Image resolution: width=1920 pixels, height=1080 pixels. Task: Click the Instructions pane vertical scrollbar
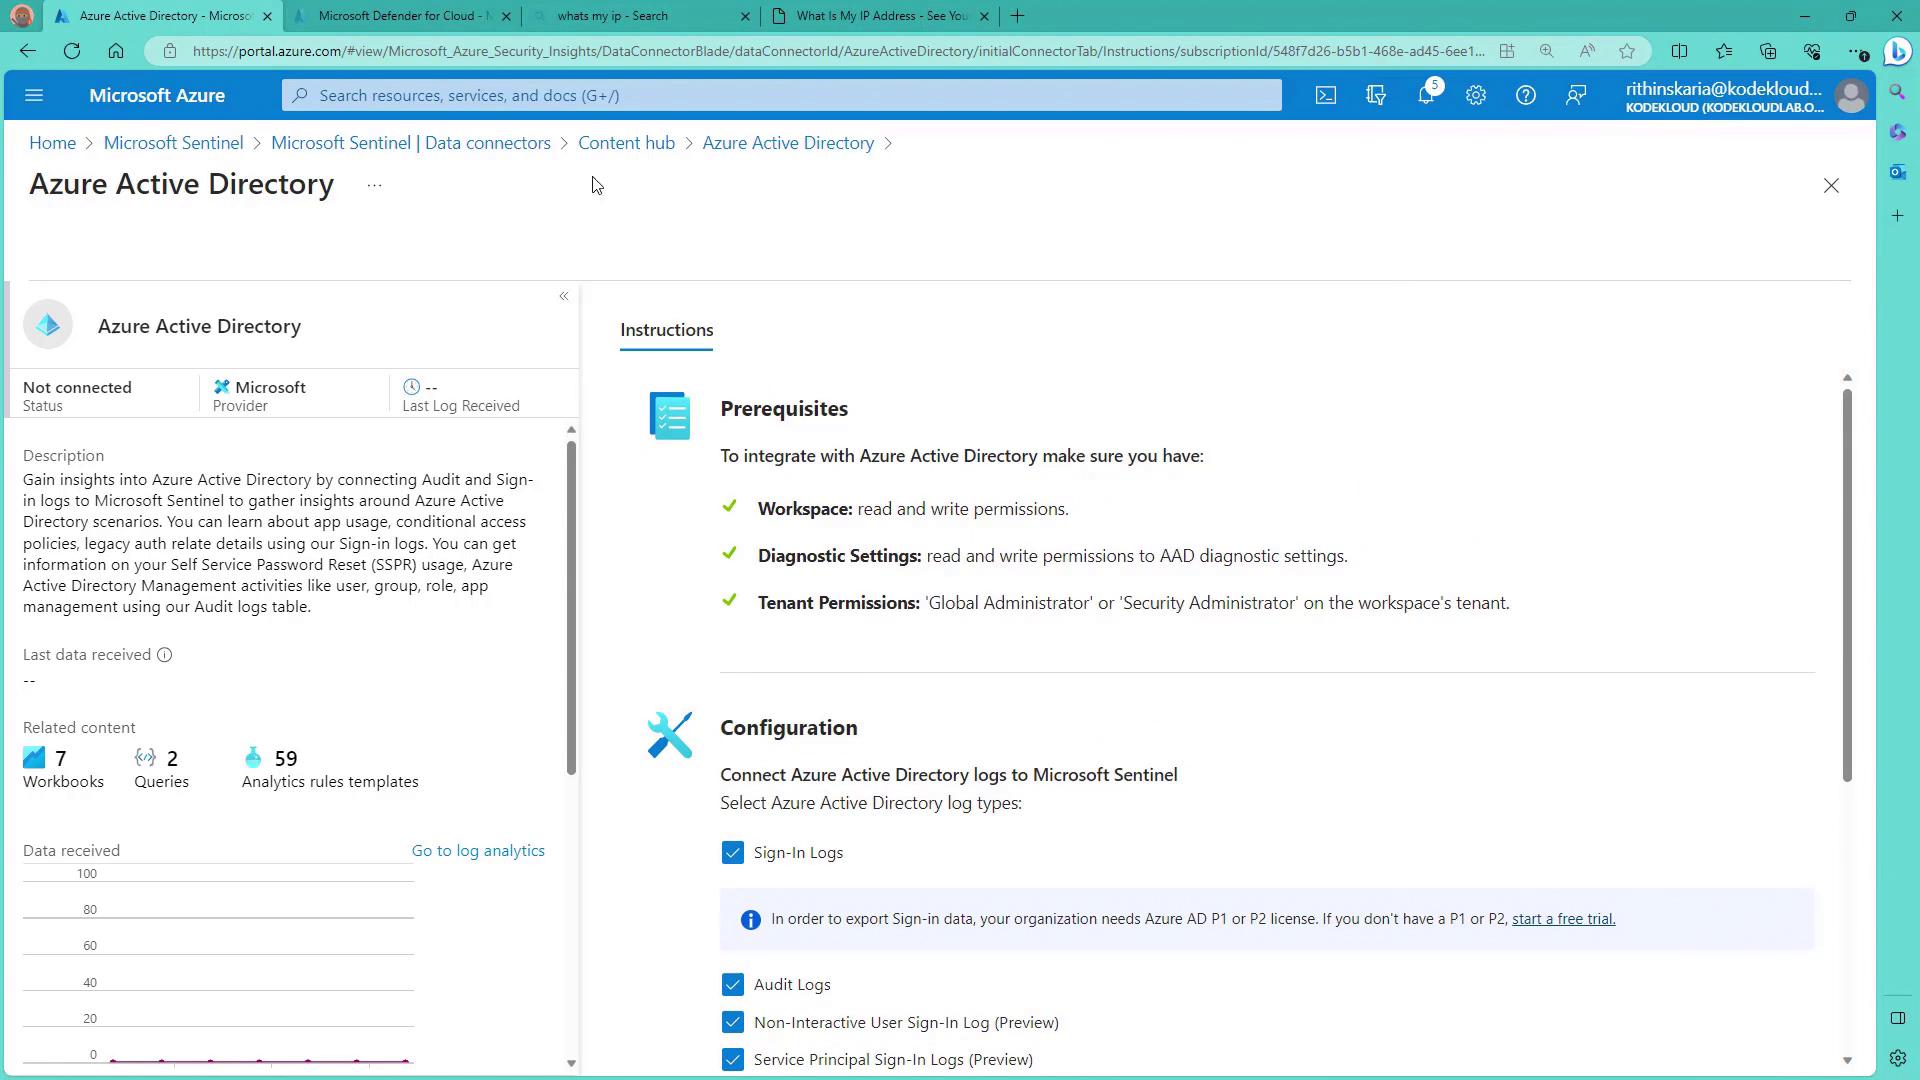click(x=1847, y=585)
